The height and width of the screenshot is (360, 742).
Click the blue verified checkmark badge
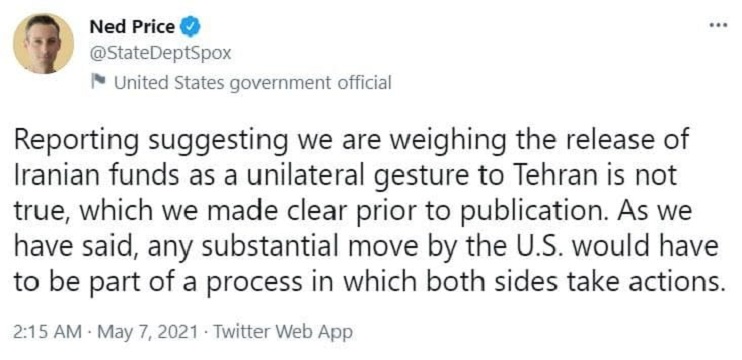tap(191, 27)
